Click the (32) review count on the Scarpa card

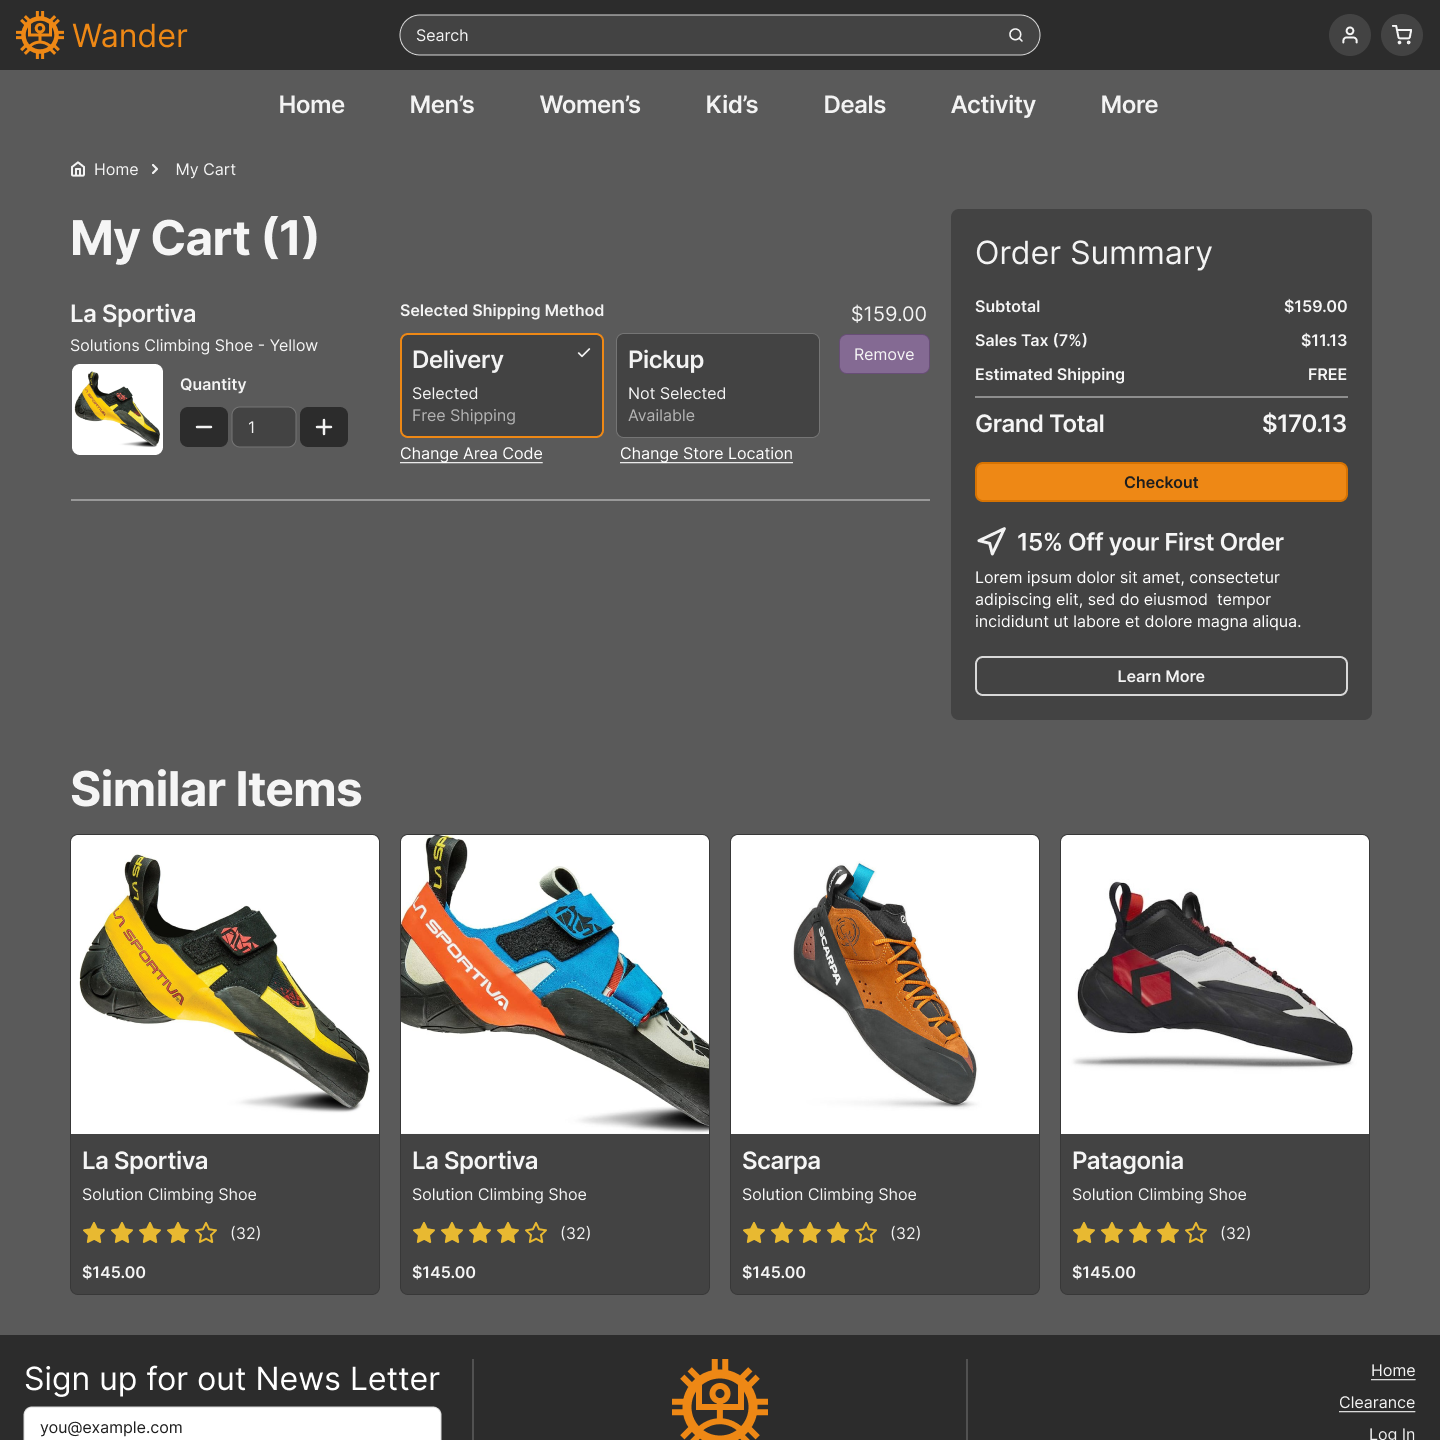pos(906,1233)
